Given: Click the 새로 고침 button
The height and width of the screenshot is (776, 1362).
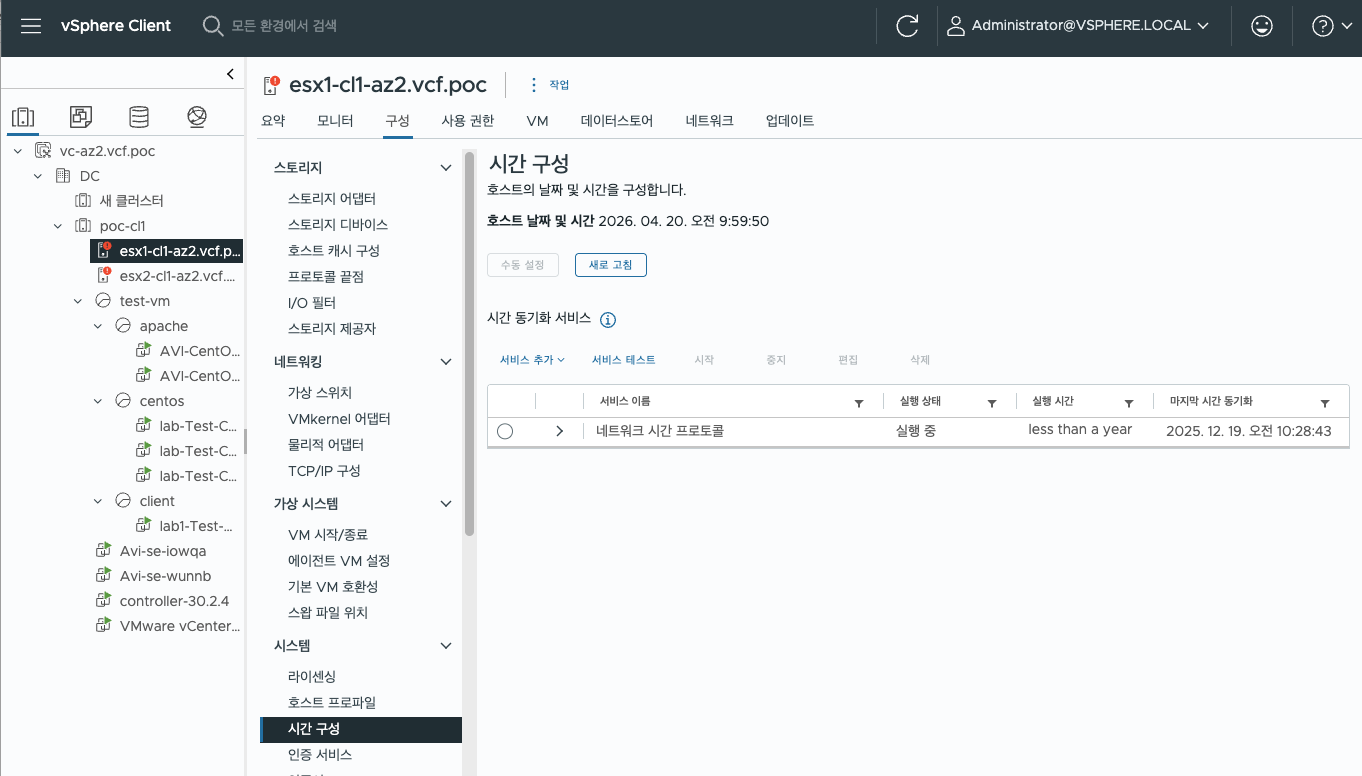Looking at the screenshot, I should point(611,265).
